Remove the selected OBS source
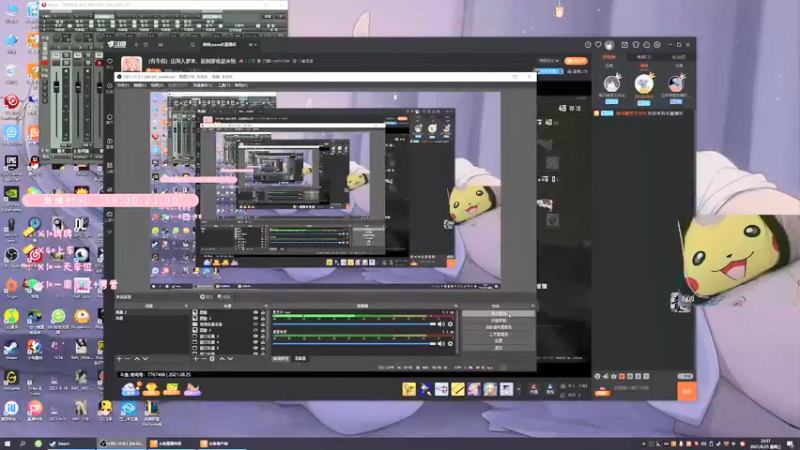The height and width of the screenshot is (450, 800). 204,359
